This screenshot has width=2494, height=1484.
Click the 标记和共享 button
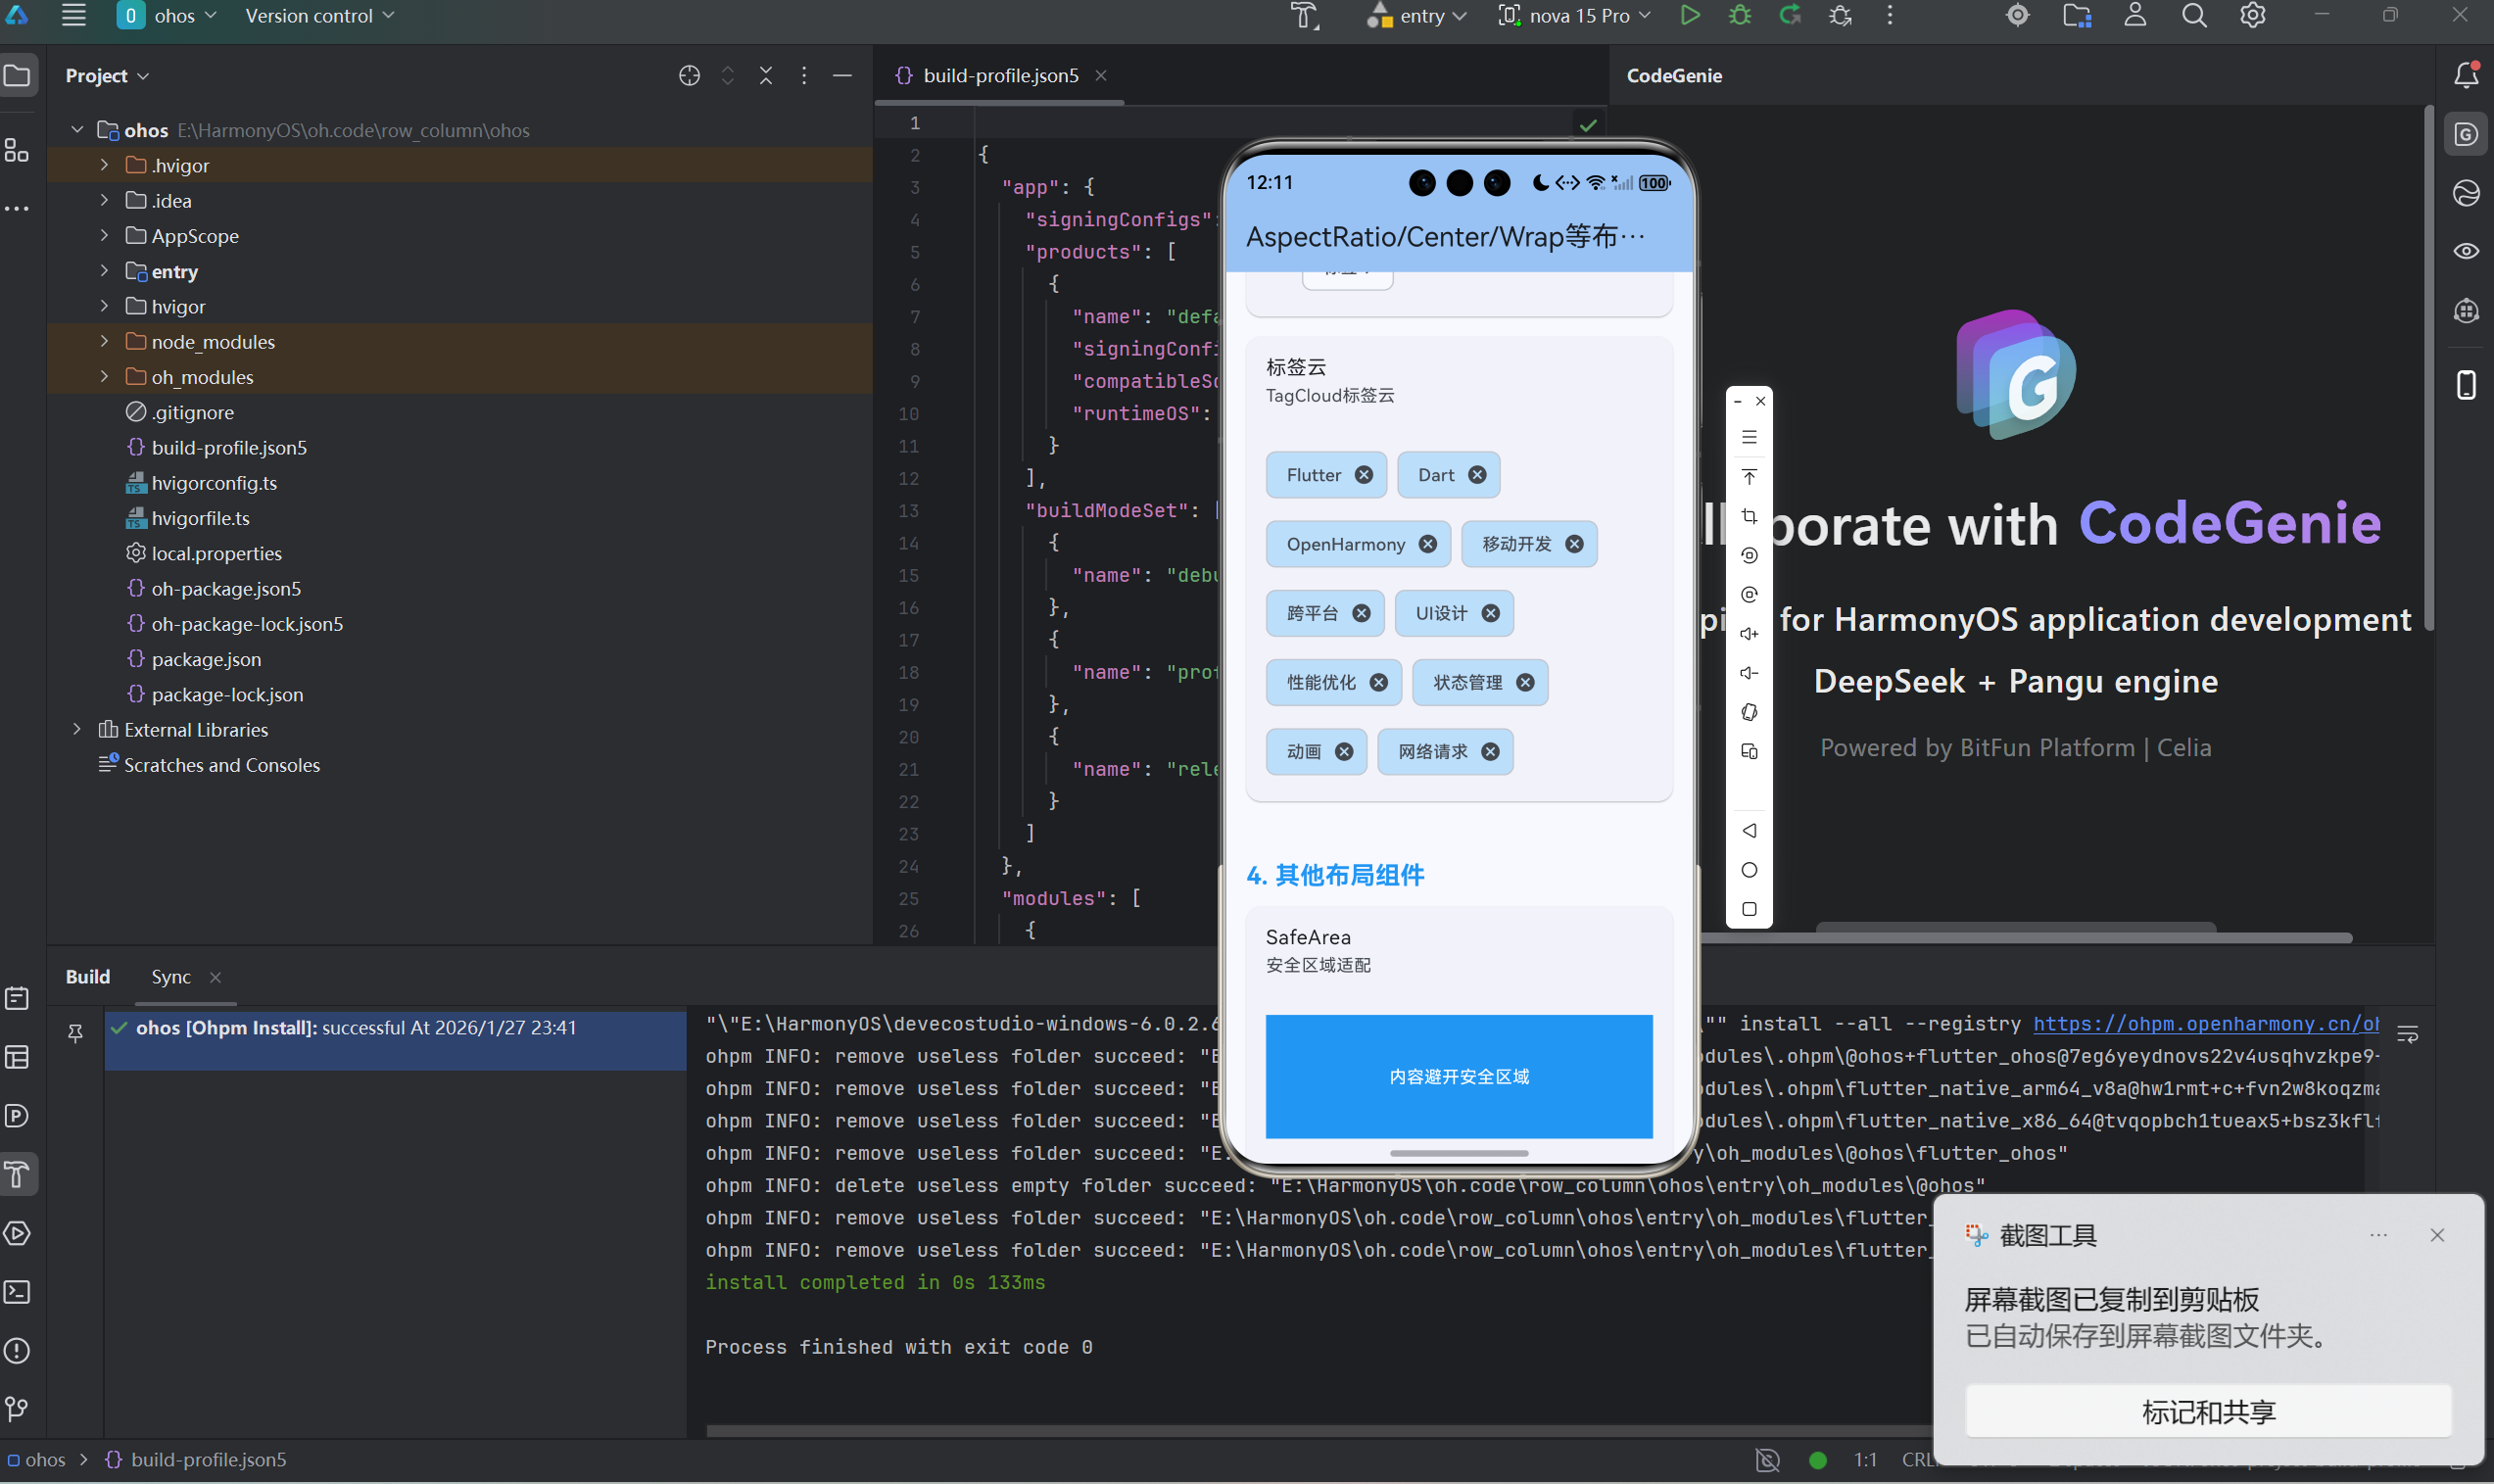2208,1411
